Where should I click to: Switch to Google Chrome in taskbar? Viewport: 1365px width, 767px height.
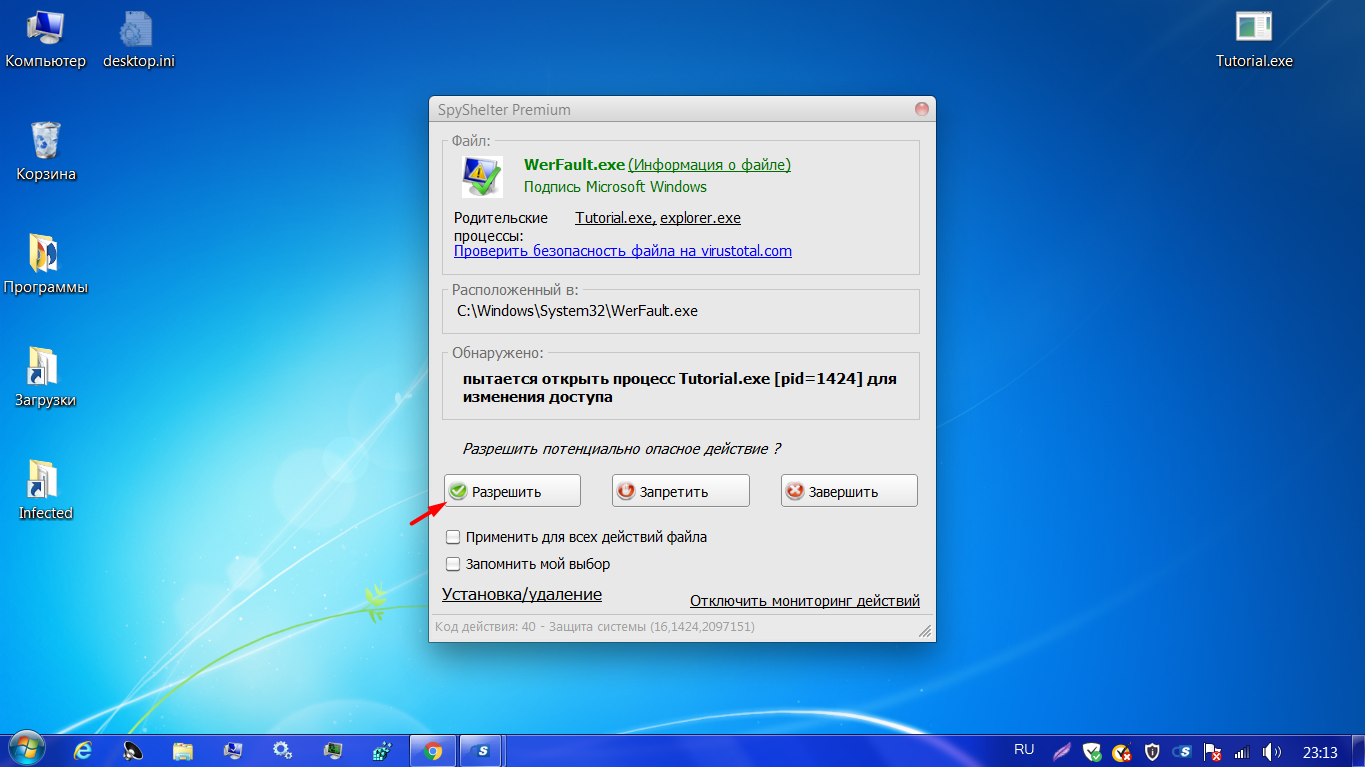(433, 750)
